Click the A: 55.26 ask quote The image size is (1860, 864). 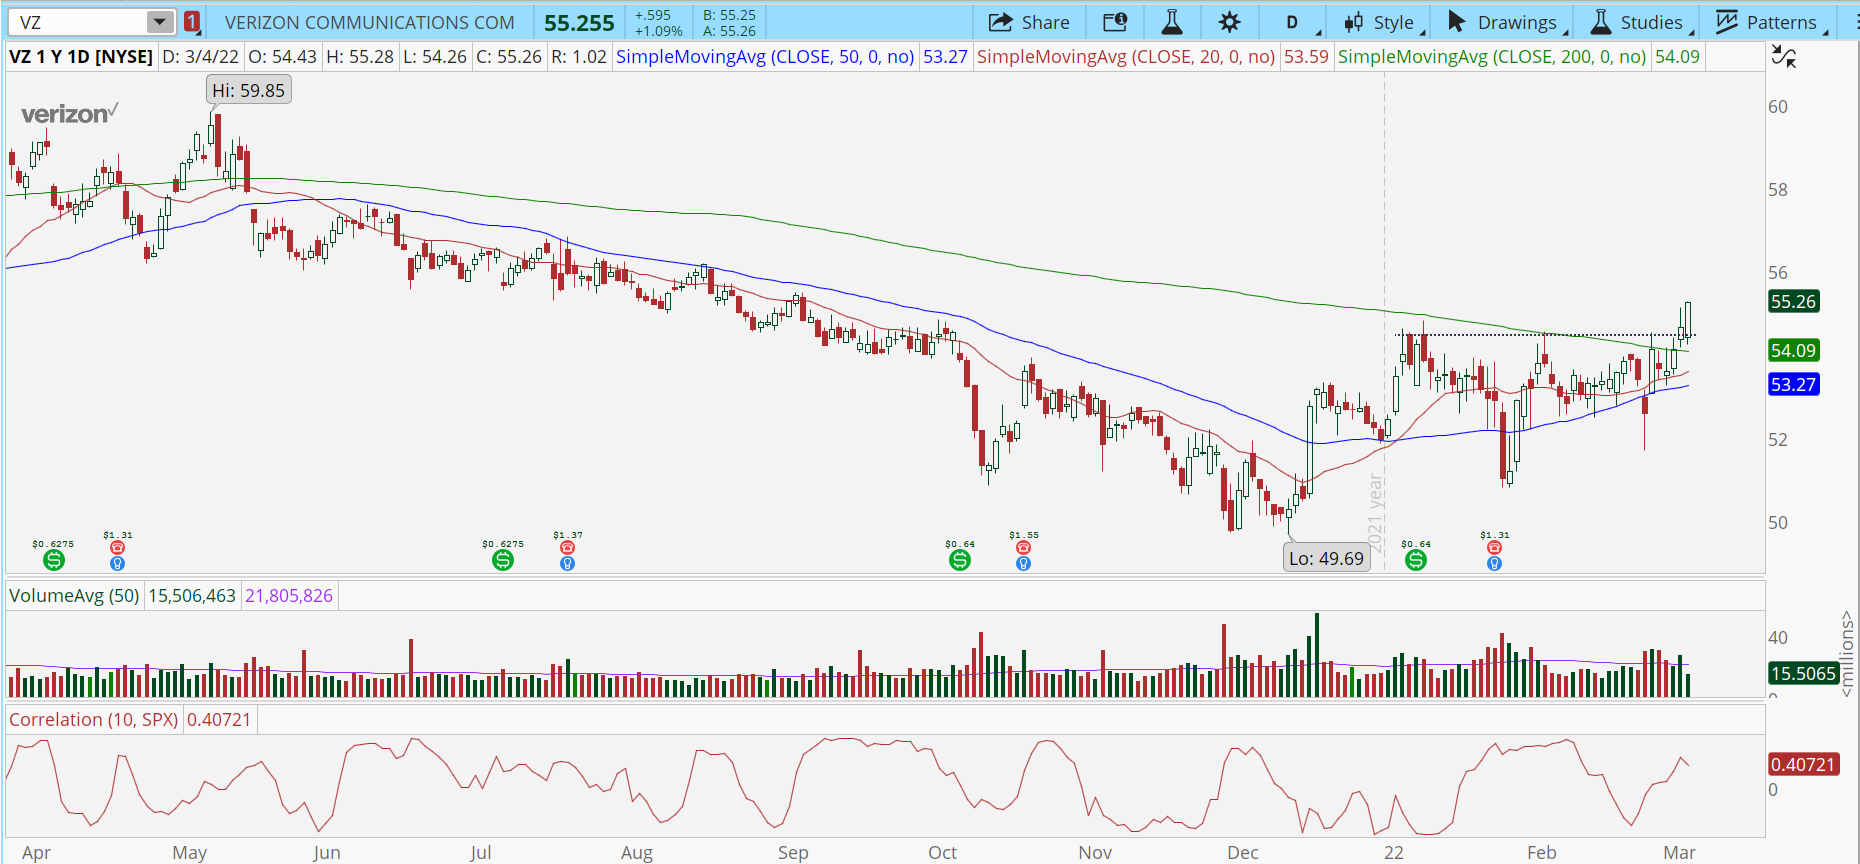[729, 31]
